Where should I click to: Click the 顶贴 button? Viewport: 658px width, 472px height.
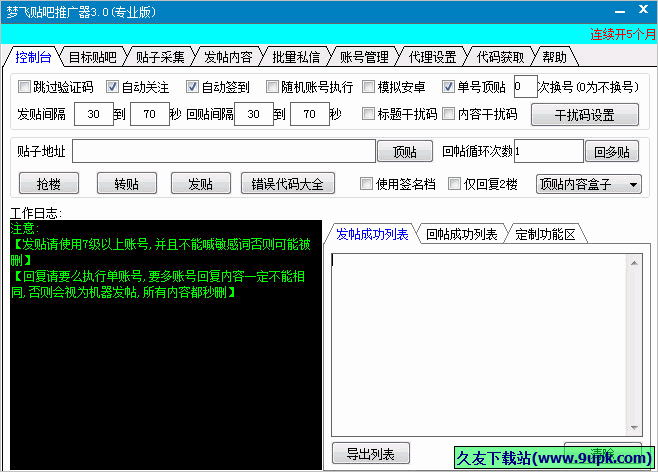coord(405,151)
